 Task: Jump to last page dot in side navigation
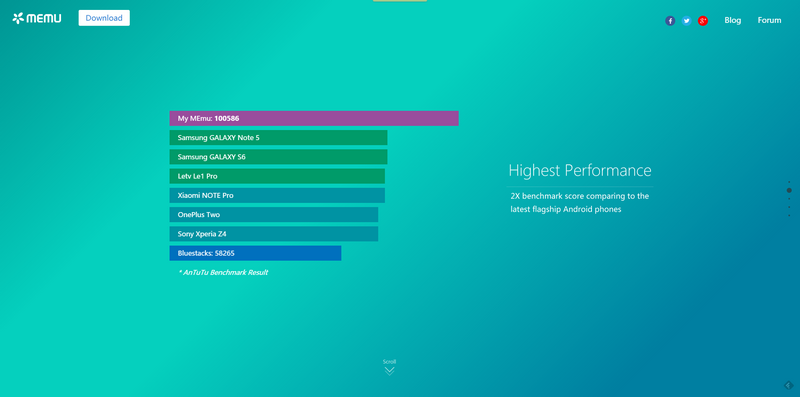789,215
